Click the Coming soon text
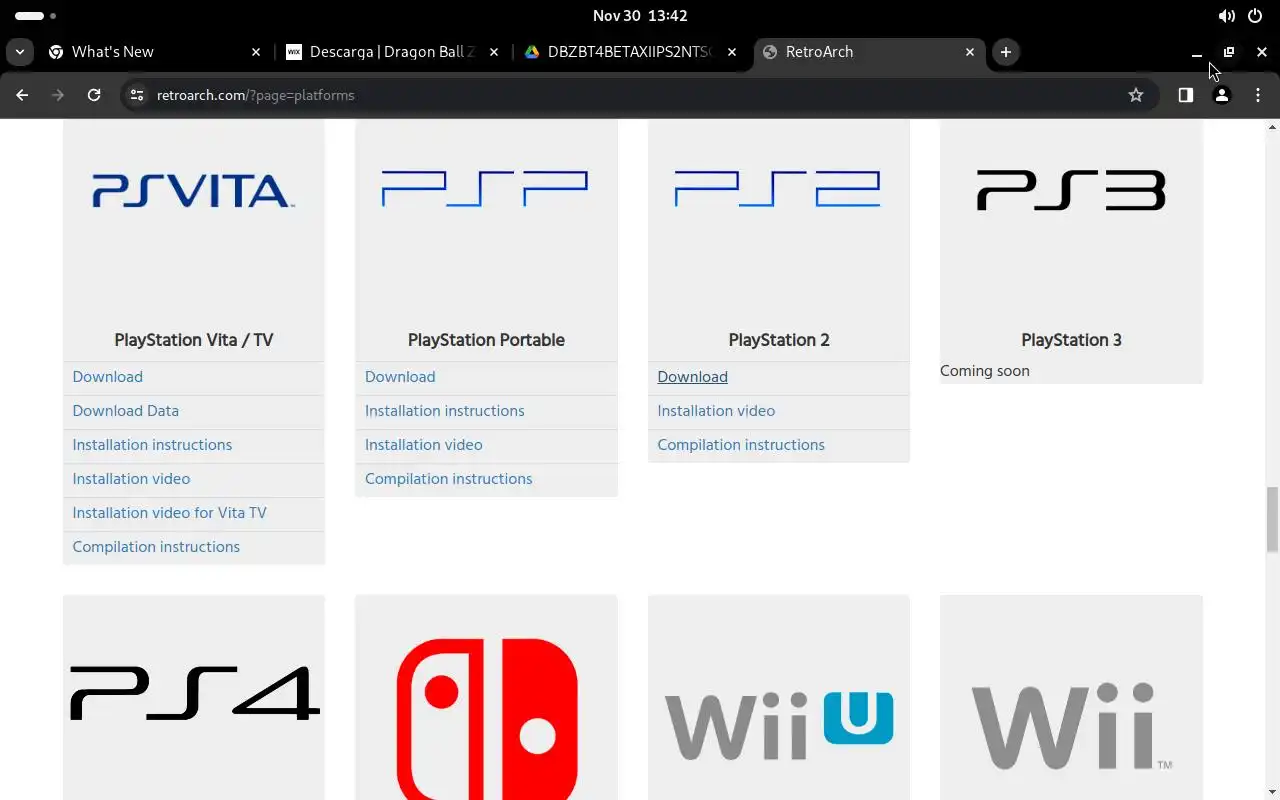This screenshot has height=800, width=1280. pos(985,371)
